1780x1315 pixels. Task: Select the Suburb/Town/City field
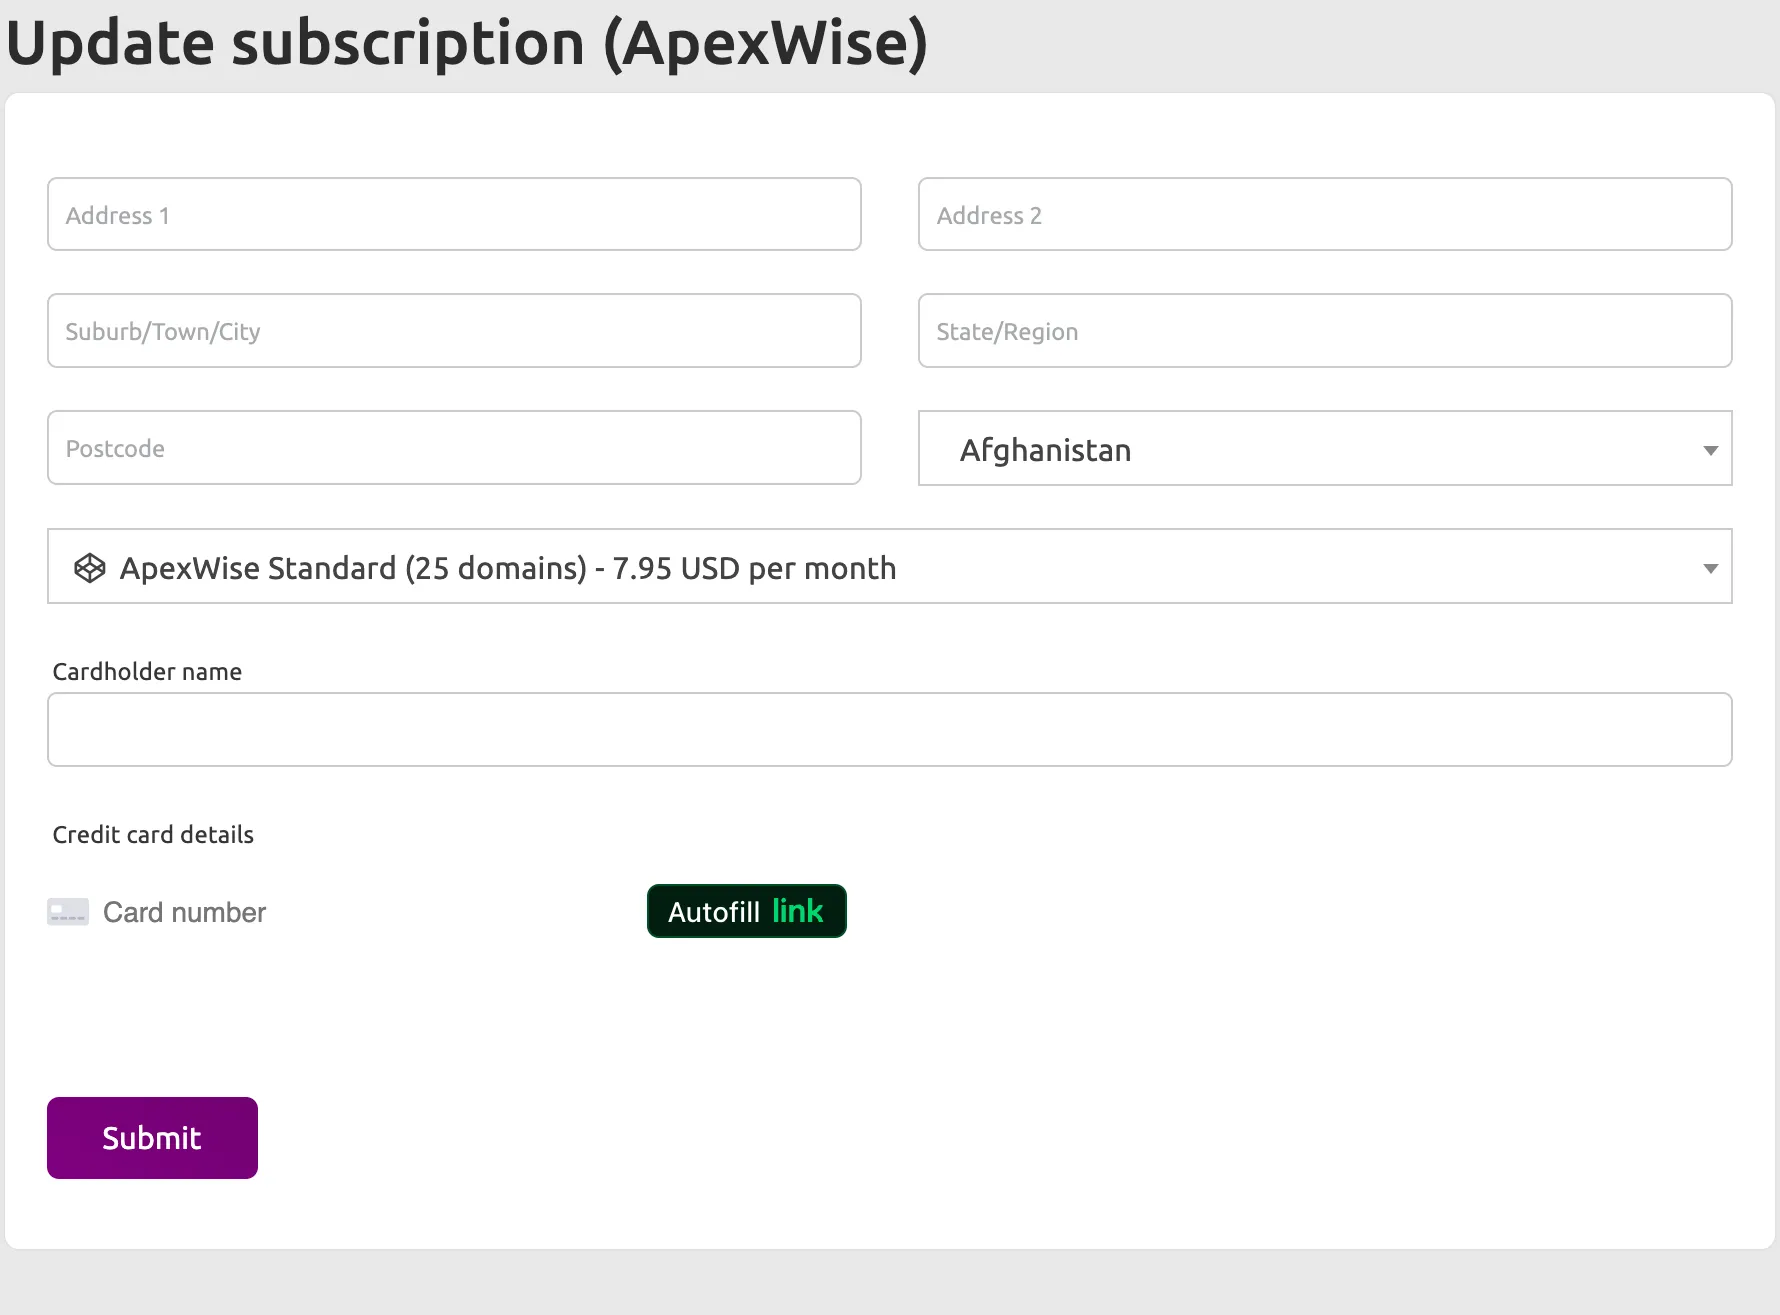pos(453,331)
